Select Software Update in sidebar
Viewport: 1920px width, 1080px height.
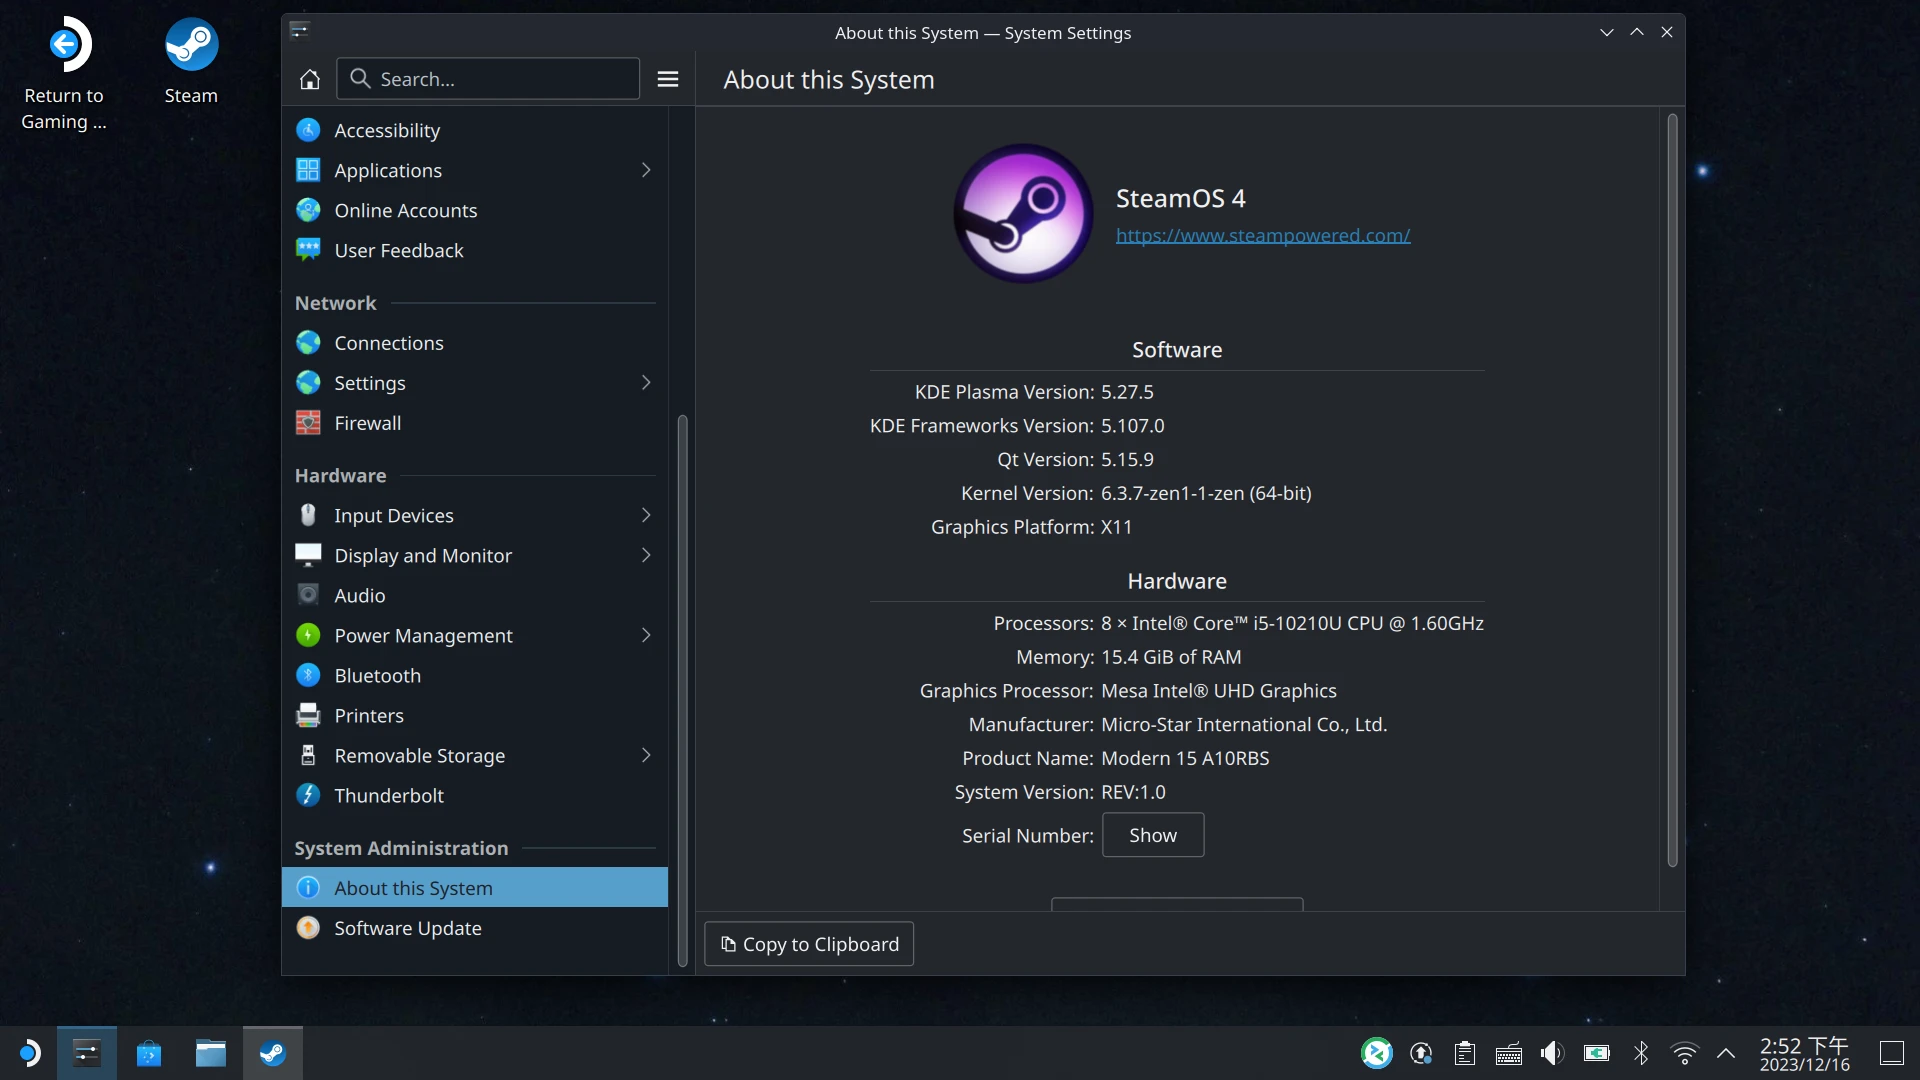(407, 928)
